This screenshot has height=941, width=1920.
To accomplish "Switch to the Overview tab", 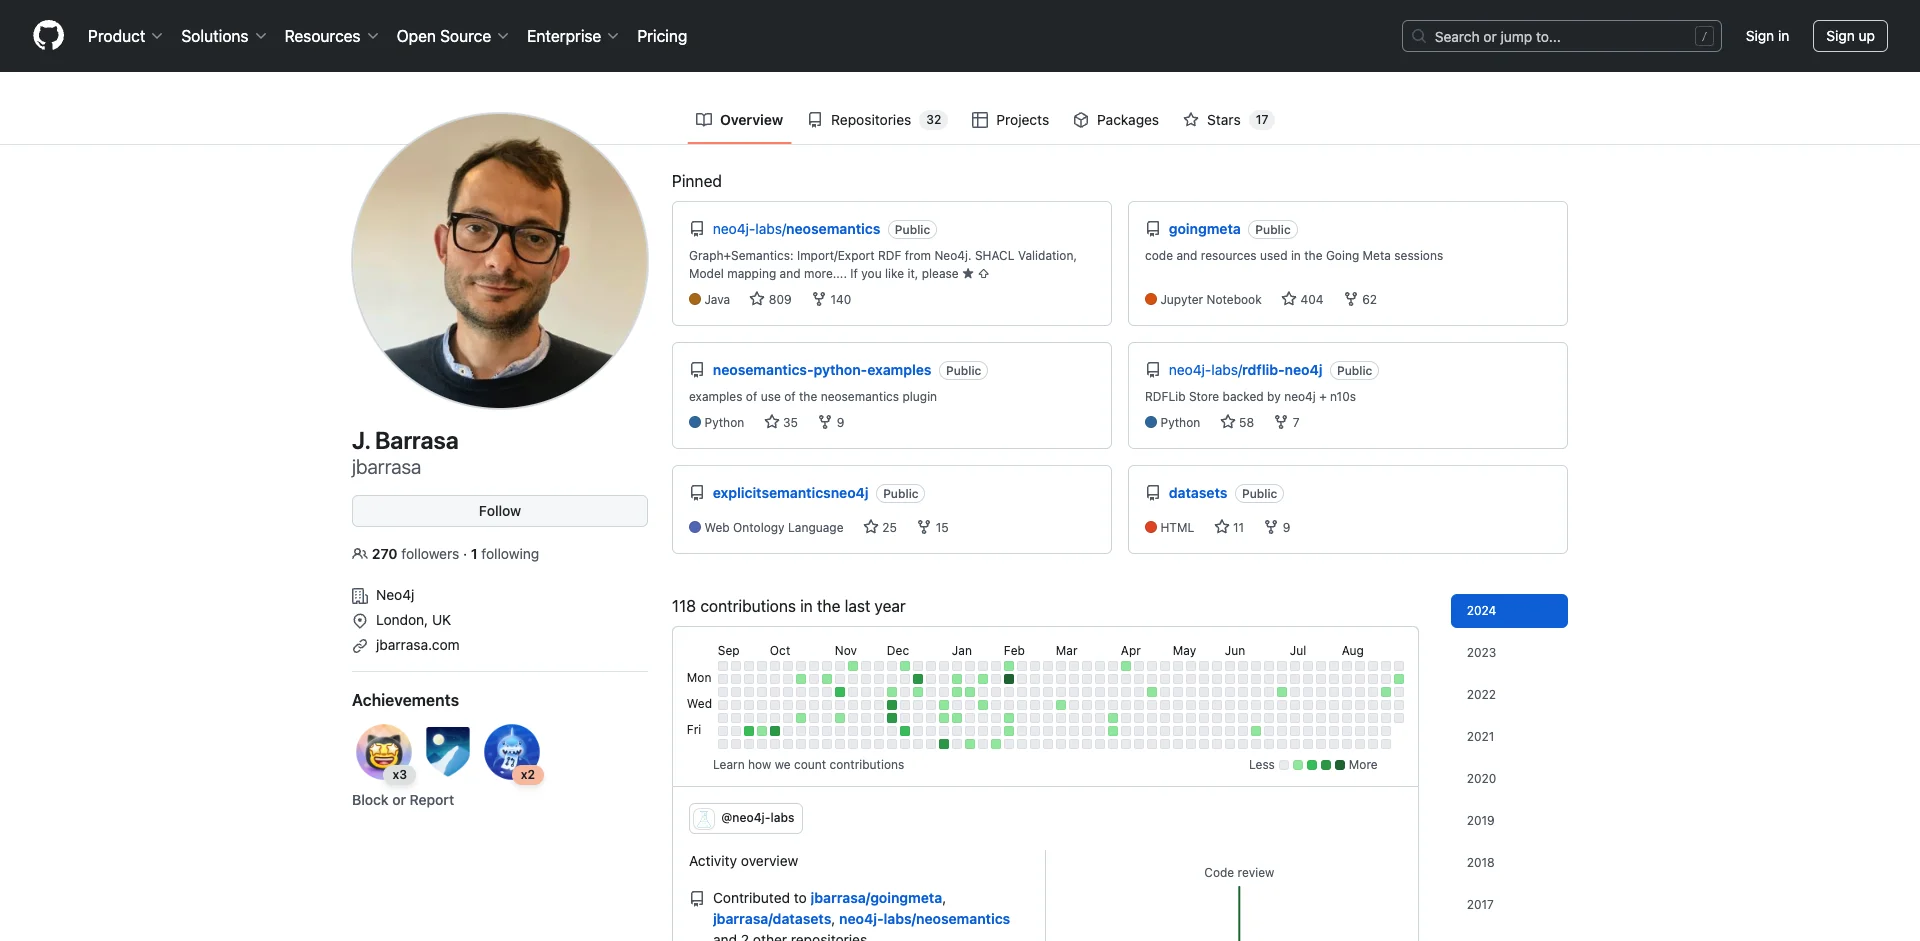I will pos(740,120).
